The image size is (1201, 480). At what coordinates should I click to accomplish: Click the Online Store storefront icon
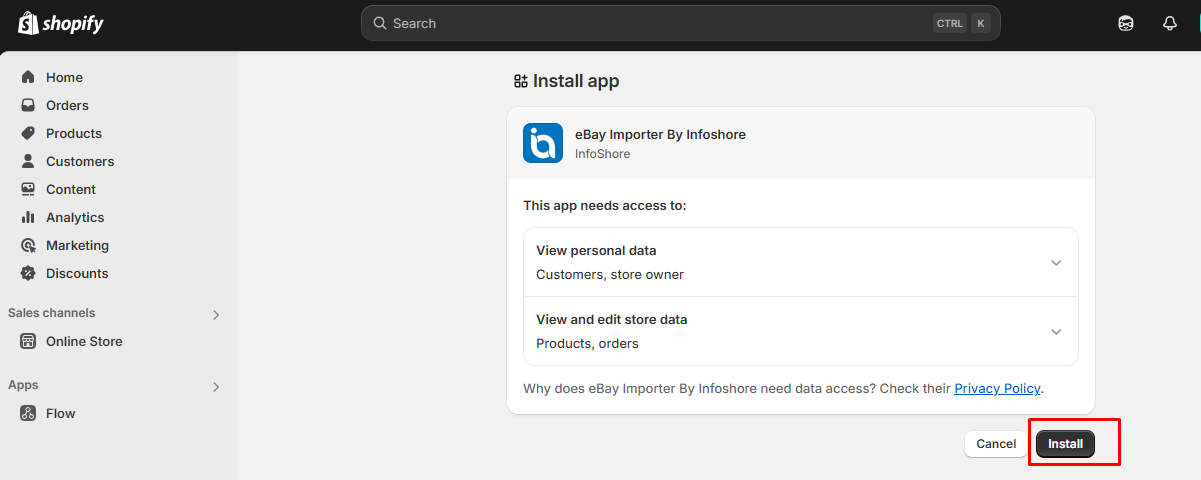click(x=28, y=341)
